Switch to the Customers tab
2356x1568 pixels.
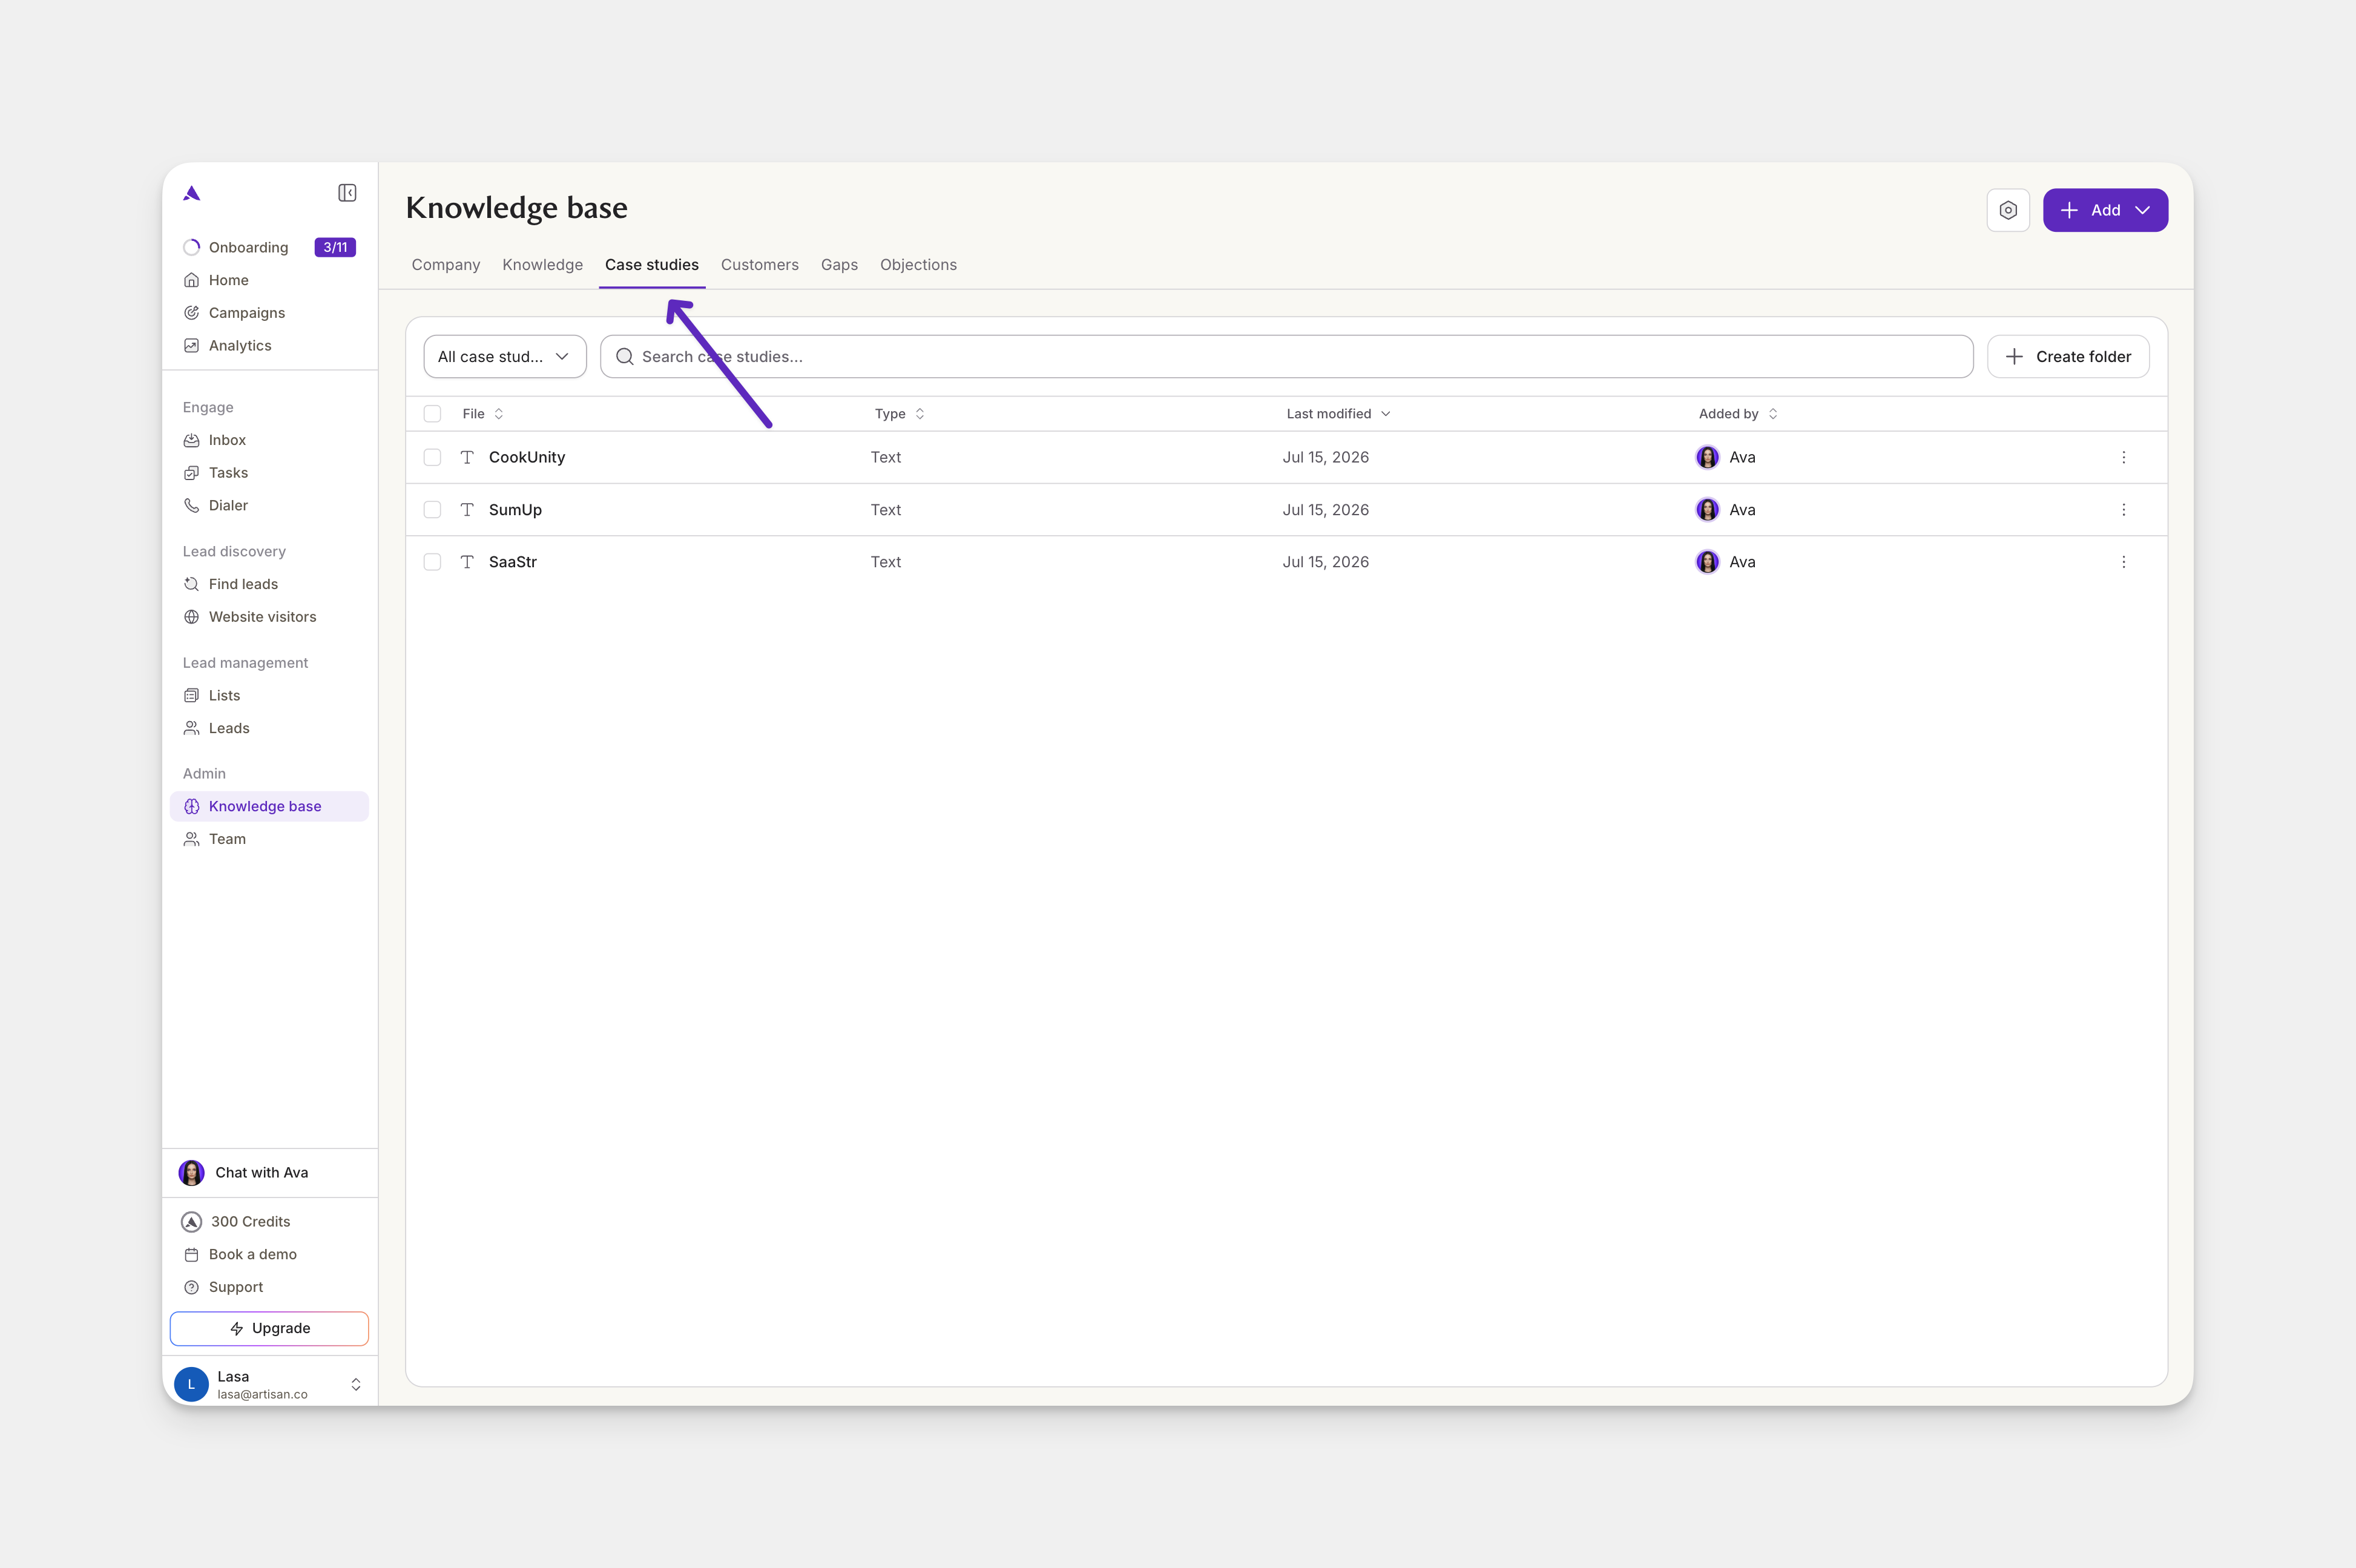click(760, 265)
